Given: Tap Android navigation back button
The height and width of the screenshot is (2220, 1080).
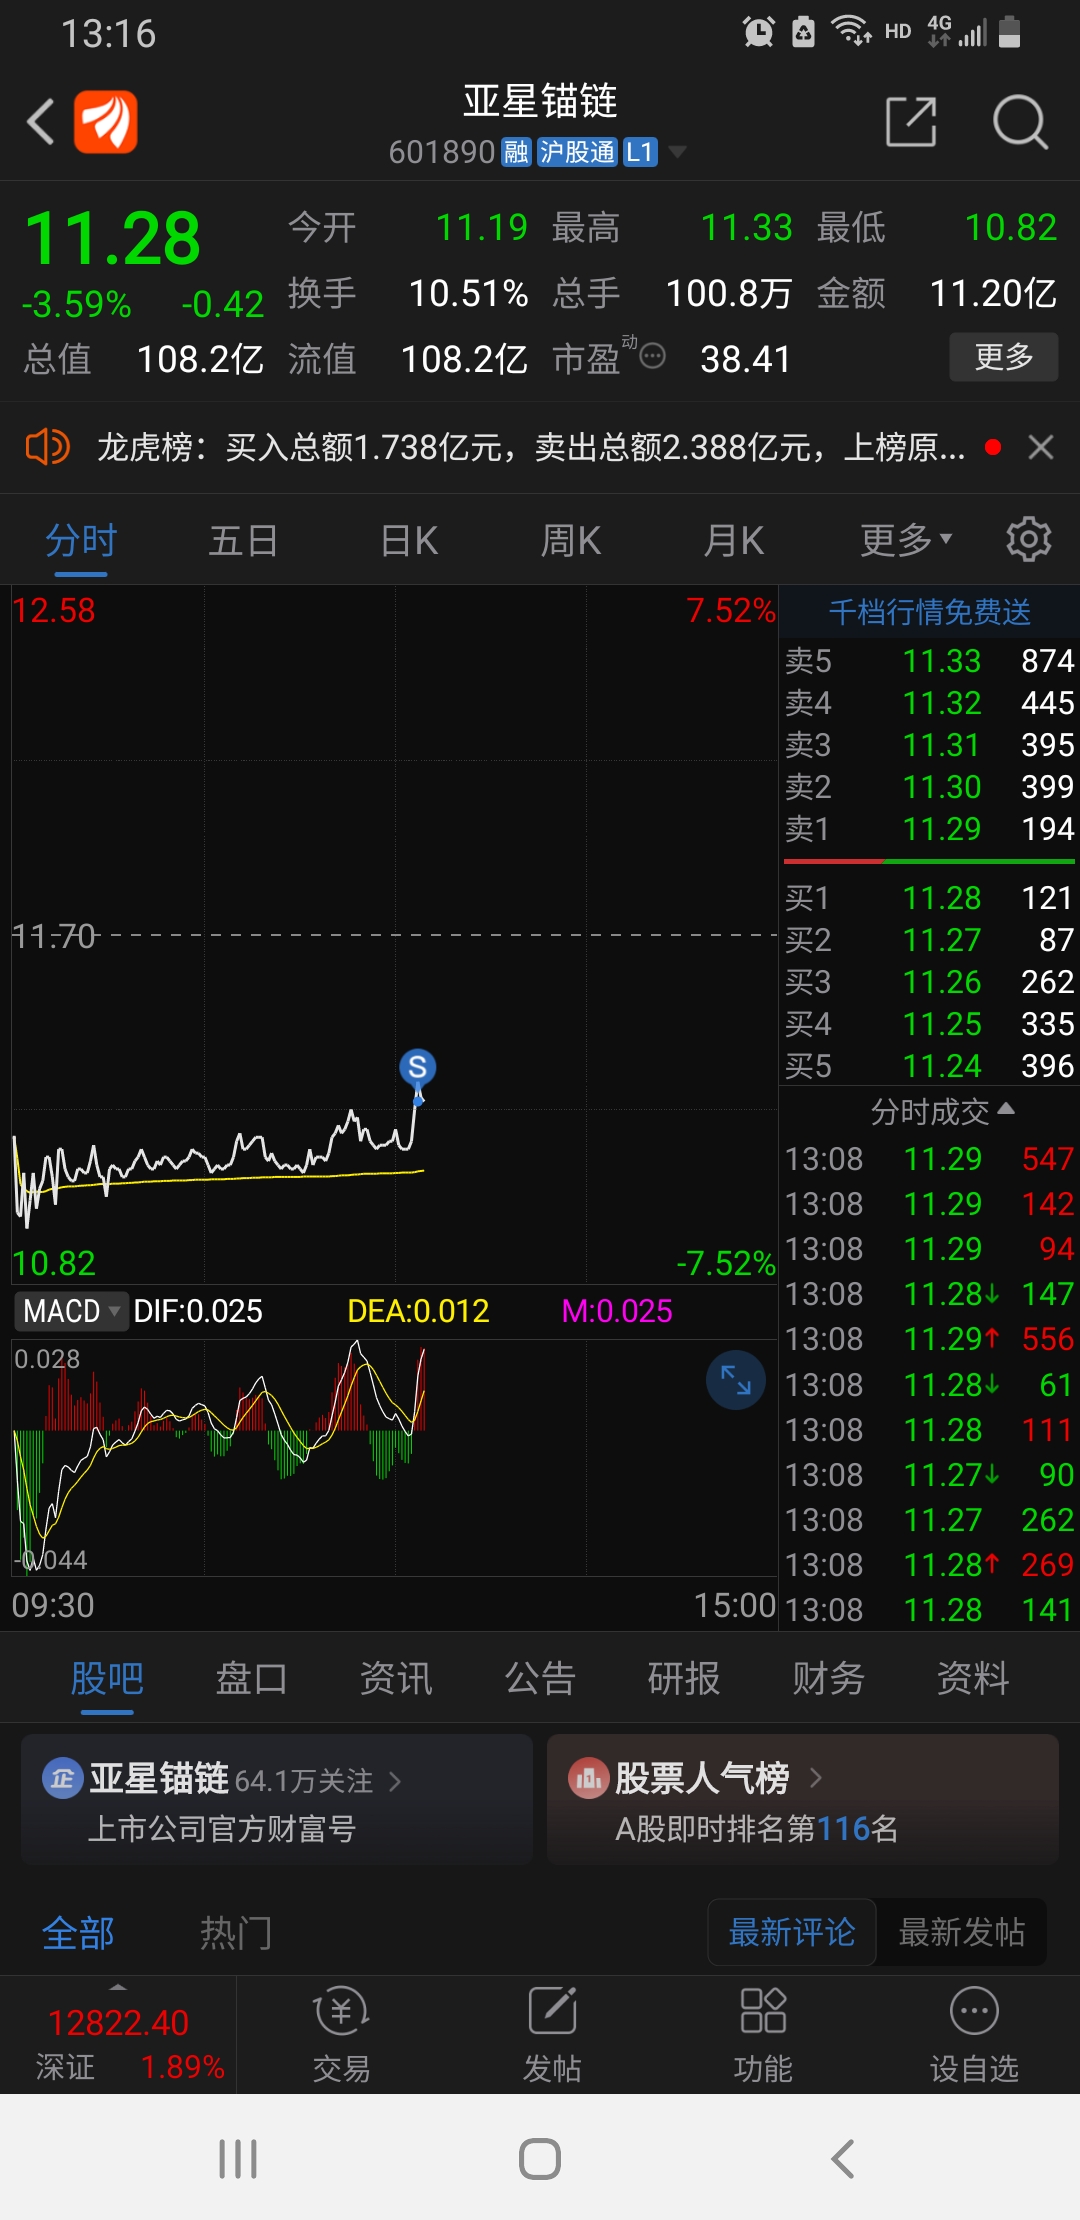Looking at the screenshot, I should coord(842,2158).
